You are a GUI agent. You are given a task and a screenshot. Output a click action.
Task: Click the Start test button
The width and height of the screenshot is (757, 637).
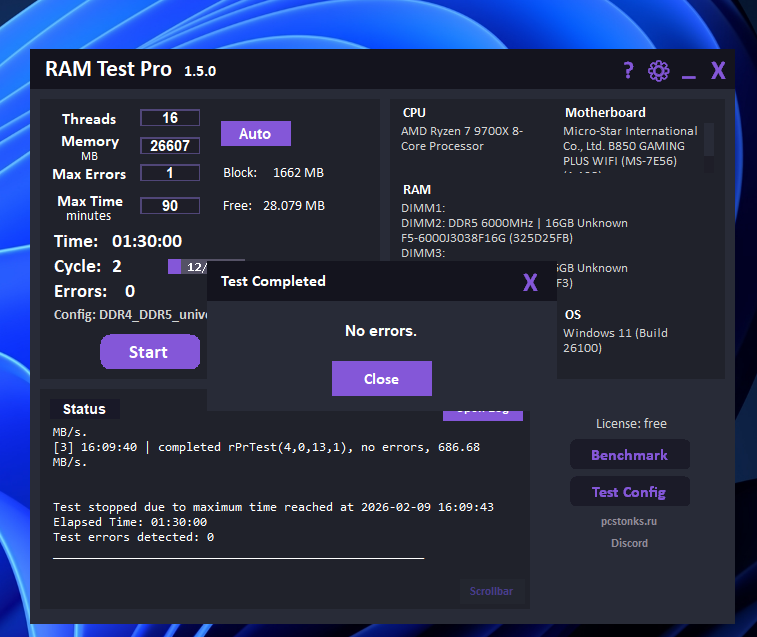(x=150, y=352)
